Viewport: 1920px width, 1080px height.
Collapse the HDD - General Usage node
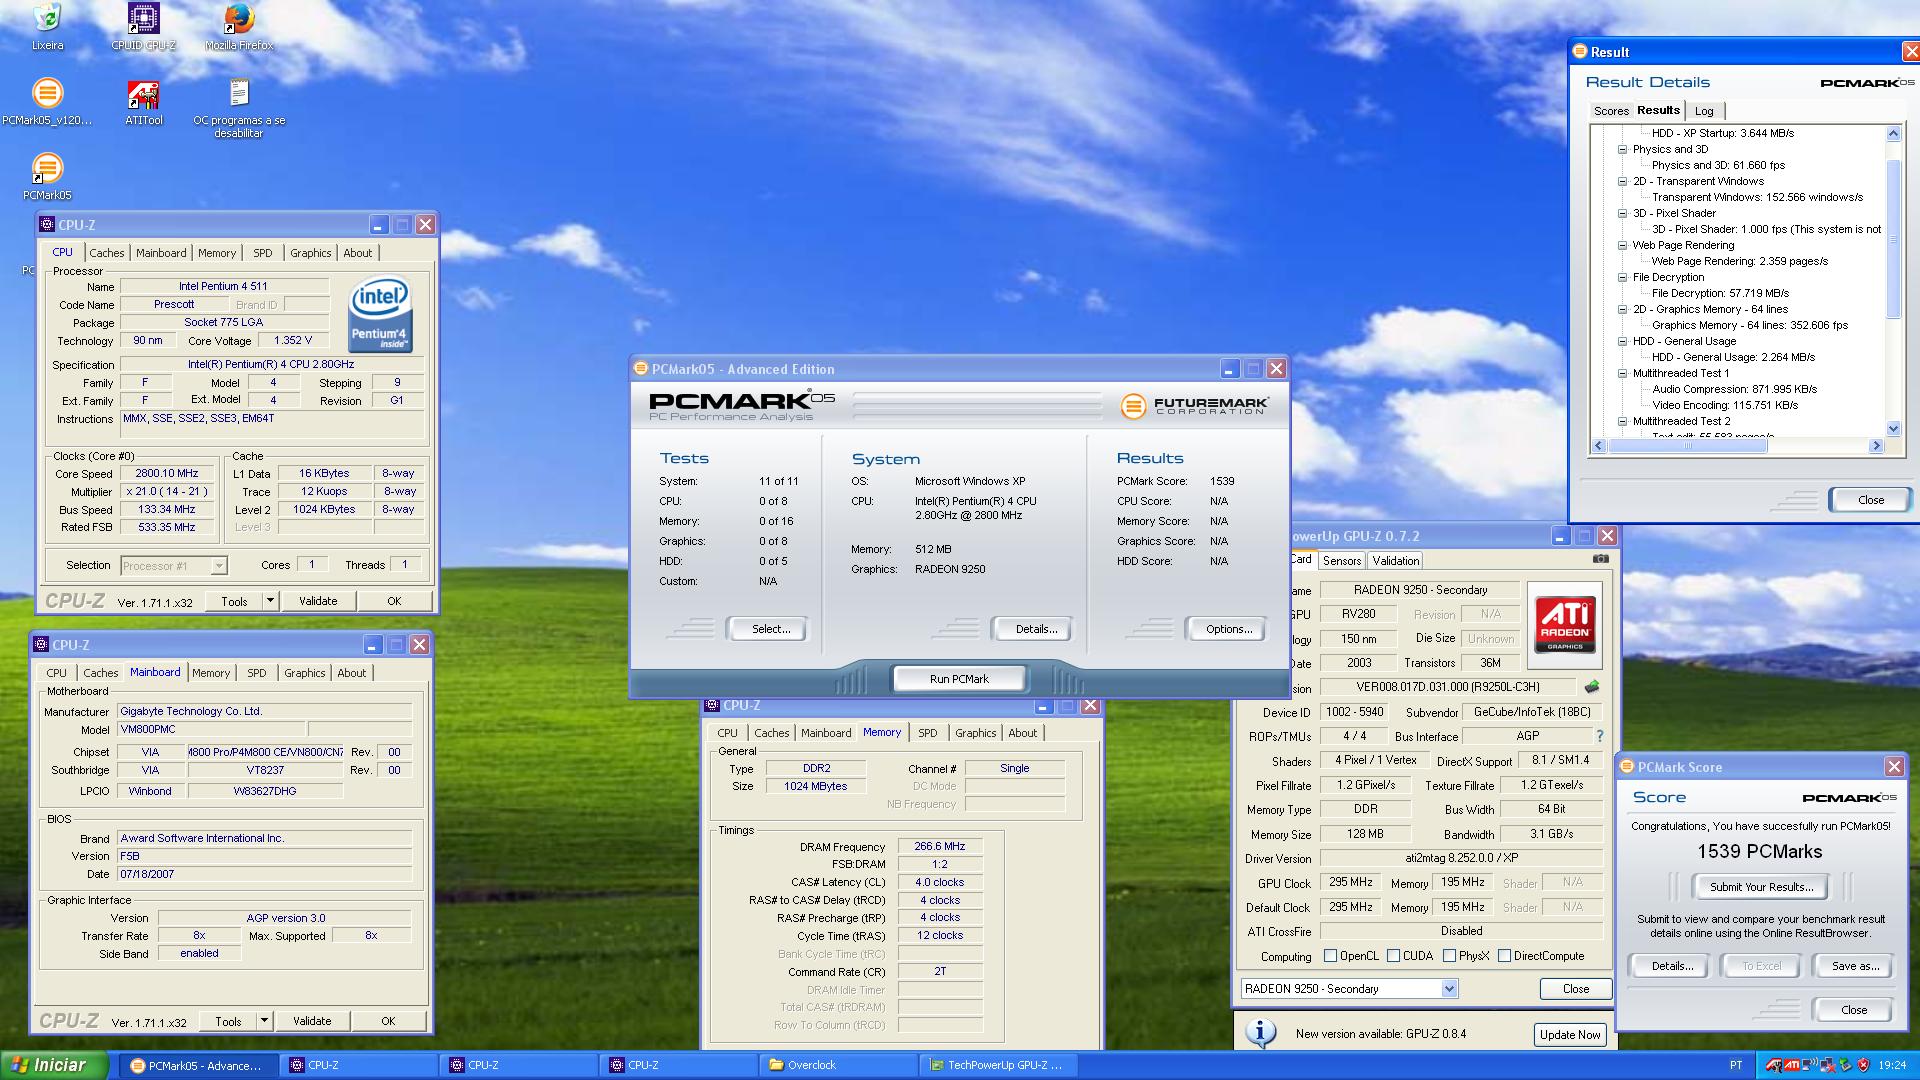pyautogui.click(x=1623, y=341)
